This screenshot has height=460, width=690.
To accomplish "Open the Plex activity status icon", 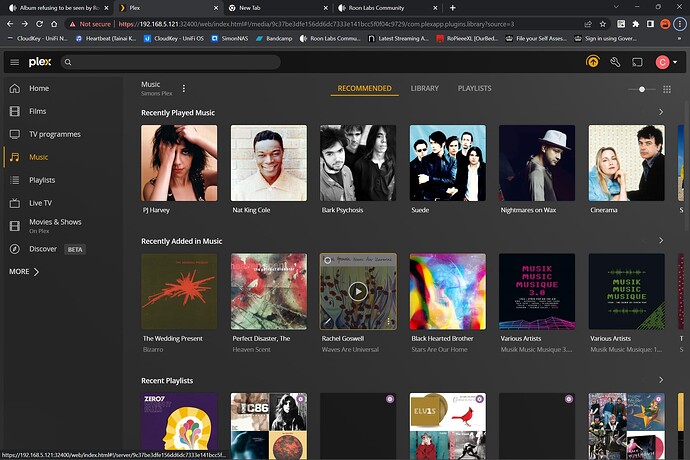I will coord(592,62).
